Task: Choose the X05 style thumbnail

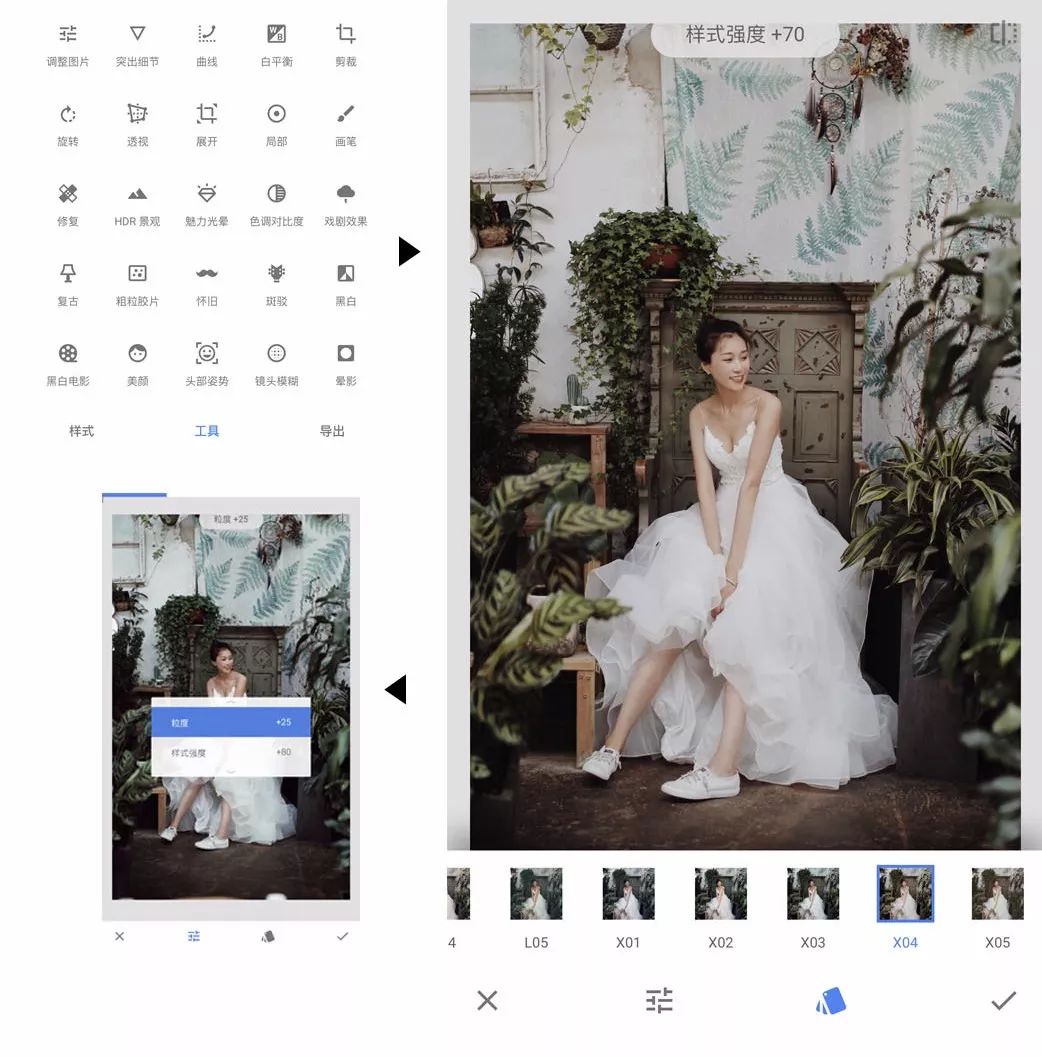Action: point(998,894)
